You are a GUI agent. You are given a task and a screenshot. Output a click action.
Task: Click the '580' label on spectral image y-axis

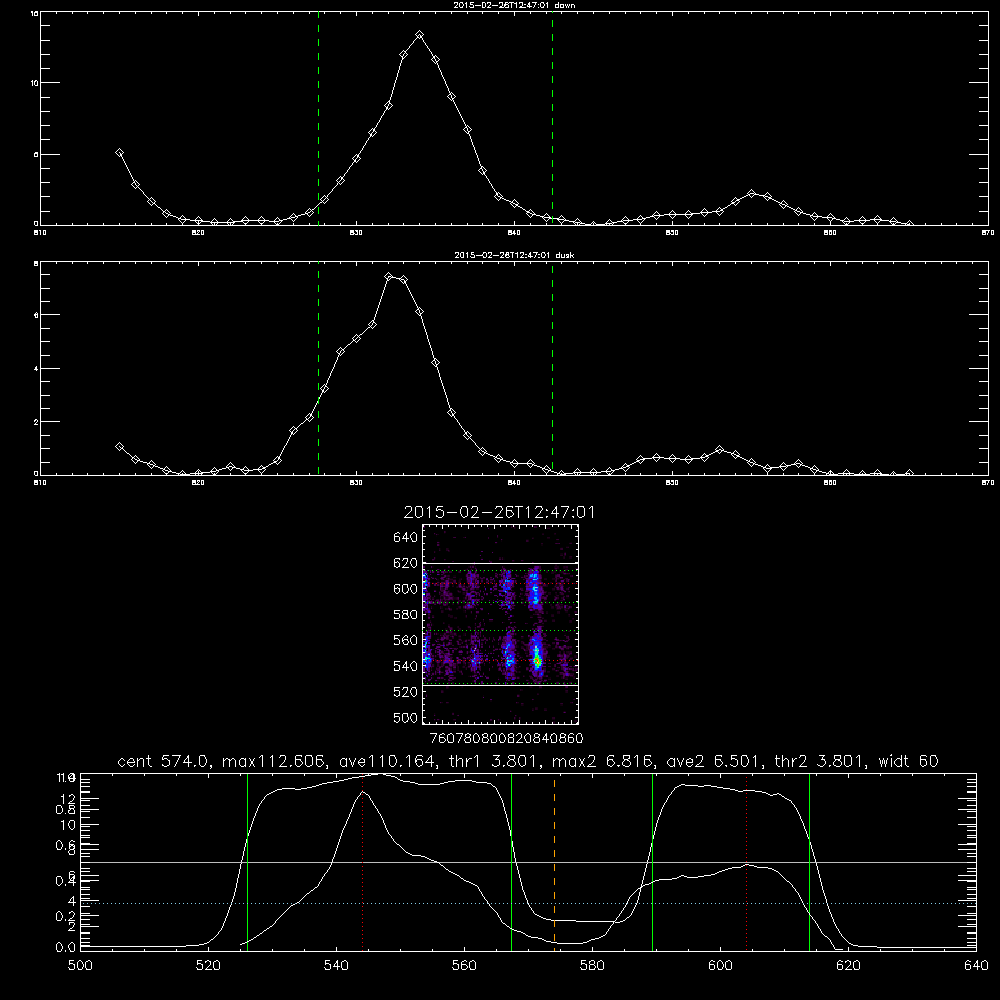coord(405,615)
